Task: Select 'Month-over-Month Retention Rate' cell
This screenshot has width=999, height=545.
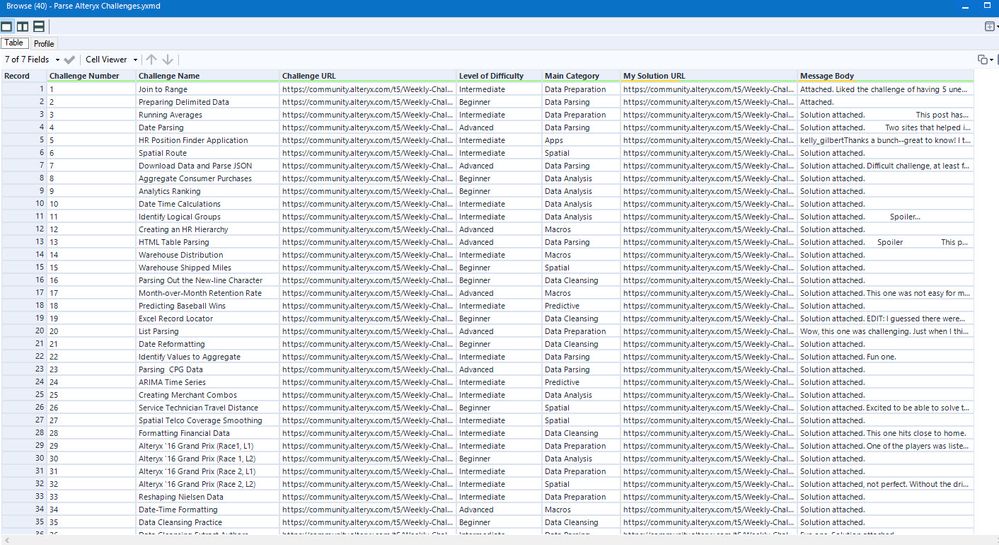Action: pos(208,293)
